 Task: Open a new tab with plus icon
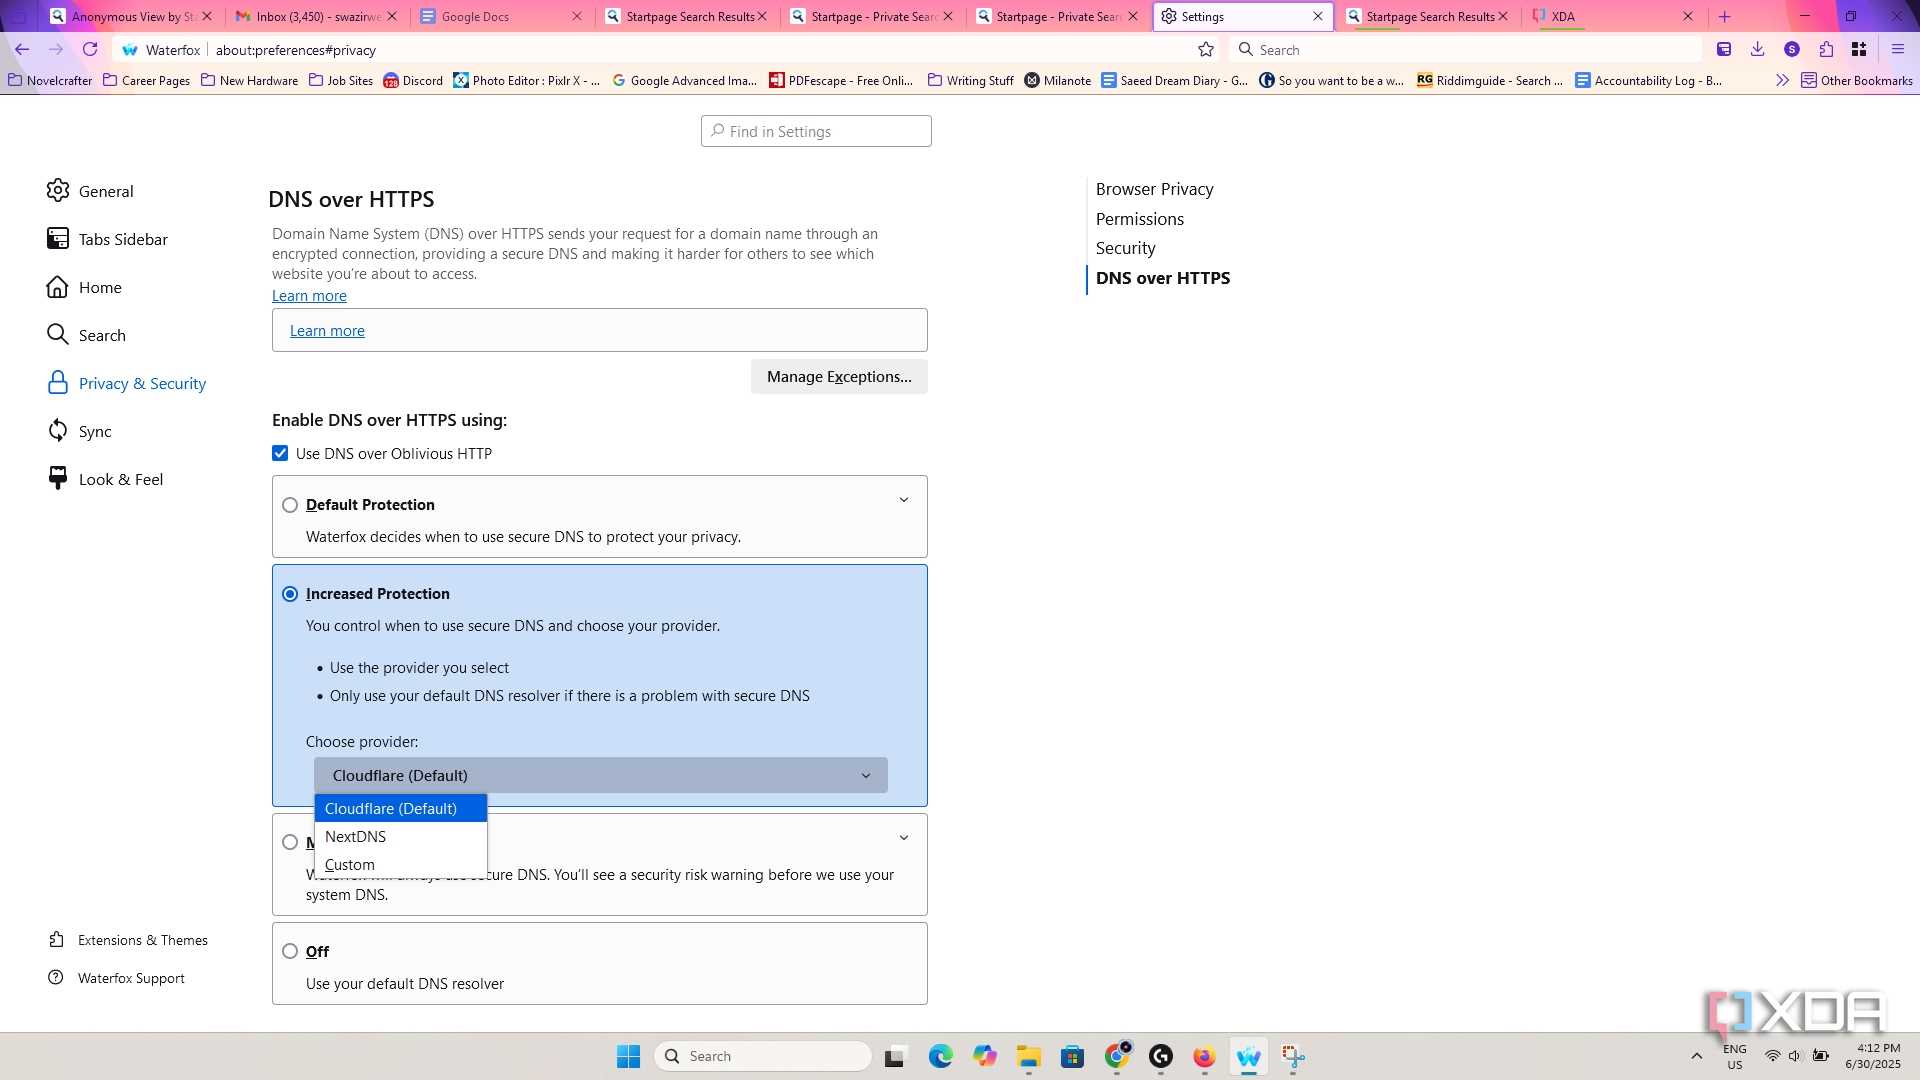[x=1724, y=16]
